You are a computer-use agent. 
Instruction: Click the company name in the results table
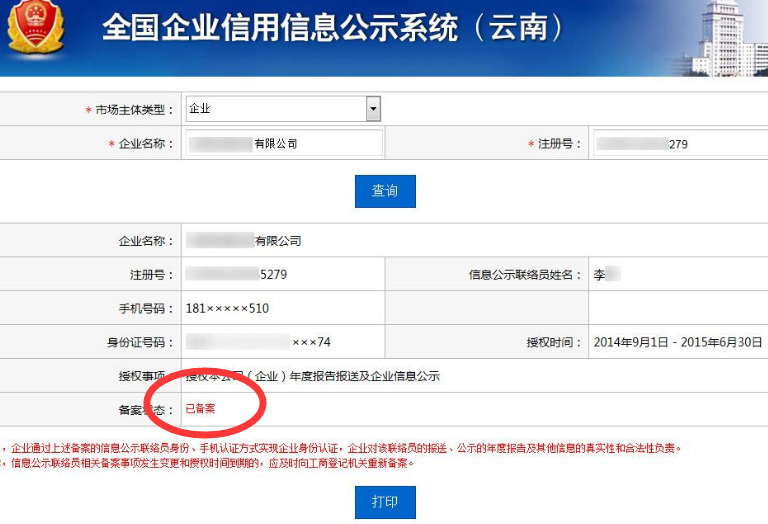click(x=243, y=241)
